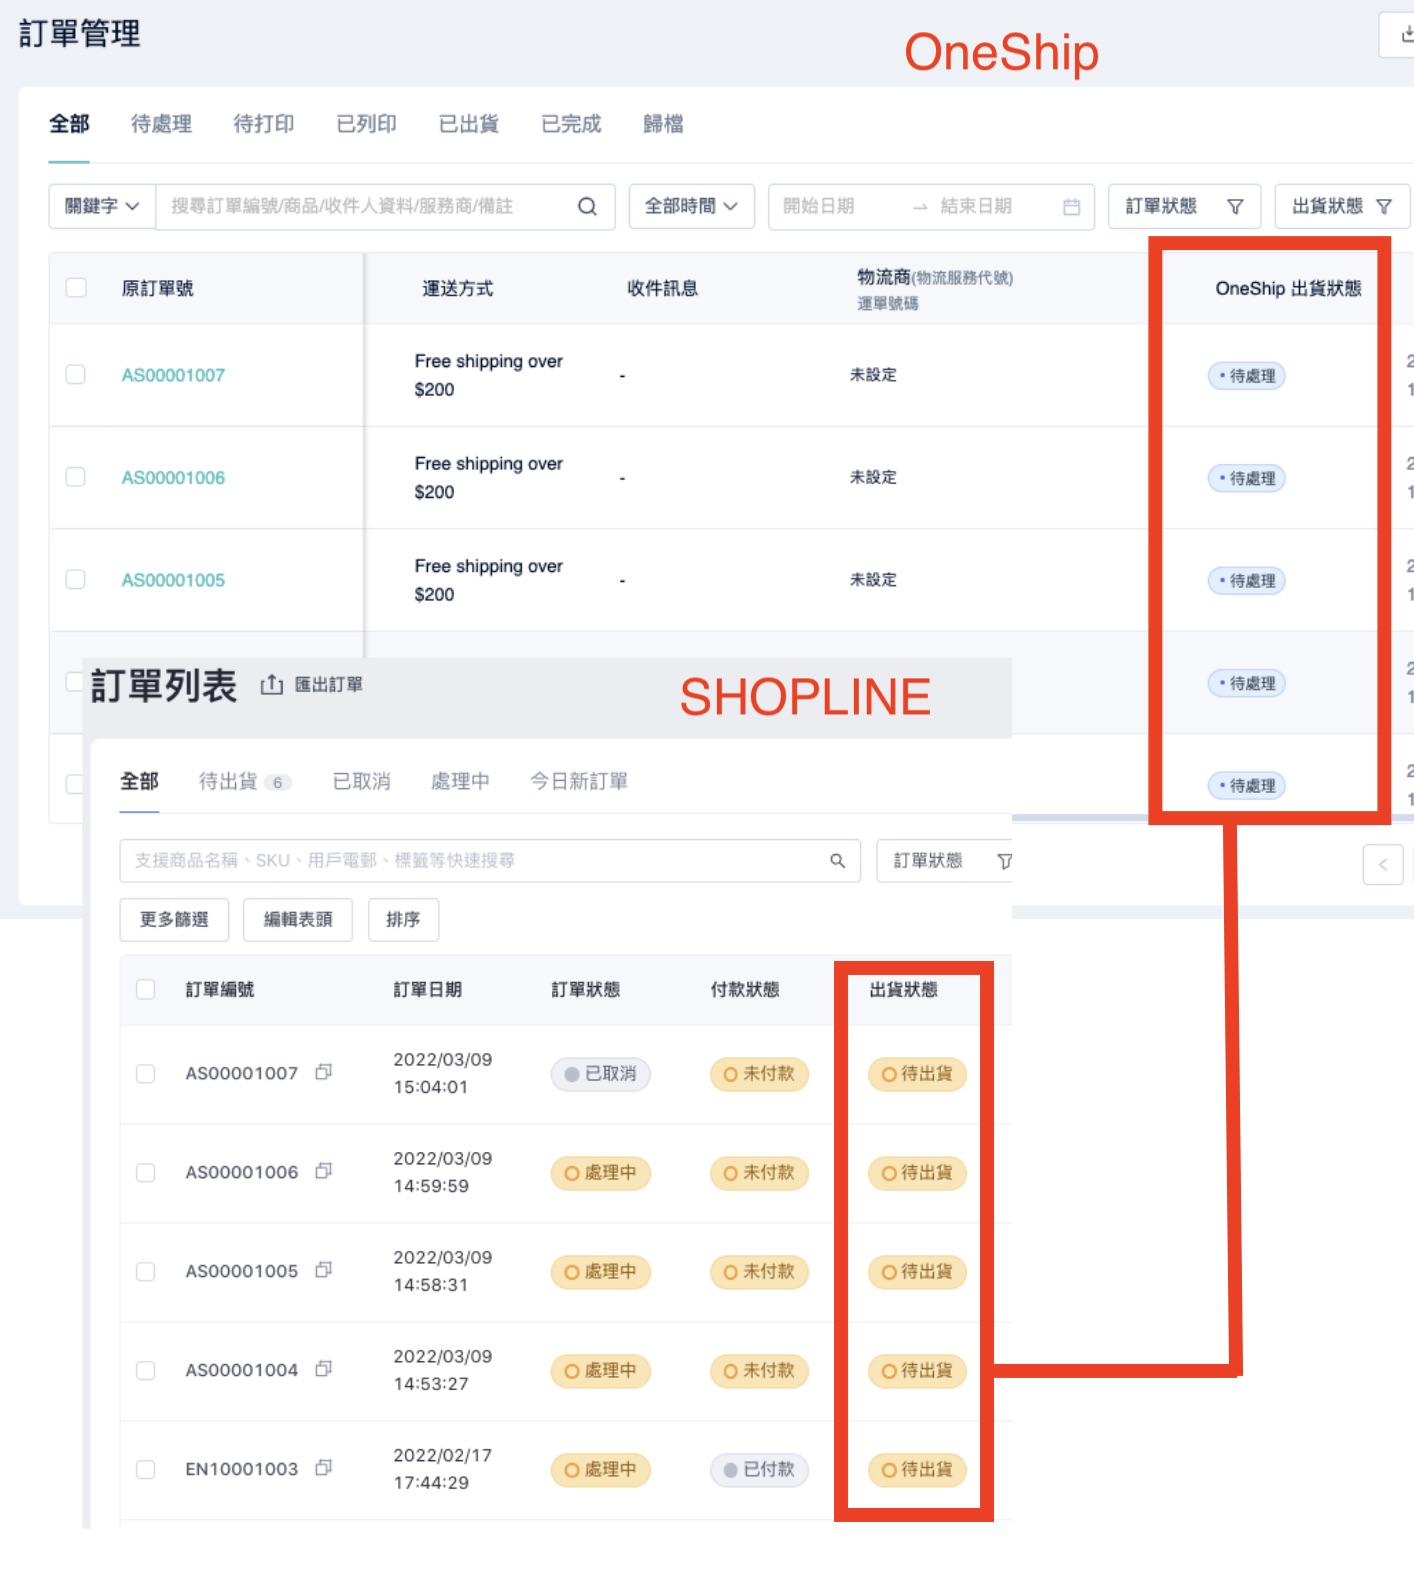Switch to SHOPLINE 待出貨 tab
The image size is (1414, 1583).
[x=245, y=781]
